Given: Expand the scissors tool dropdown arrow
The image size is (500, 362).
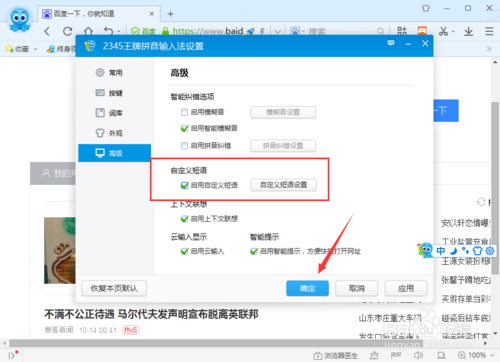Looking at the screenshot, I should pyautogui.click(x=453, y=32).
